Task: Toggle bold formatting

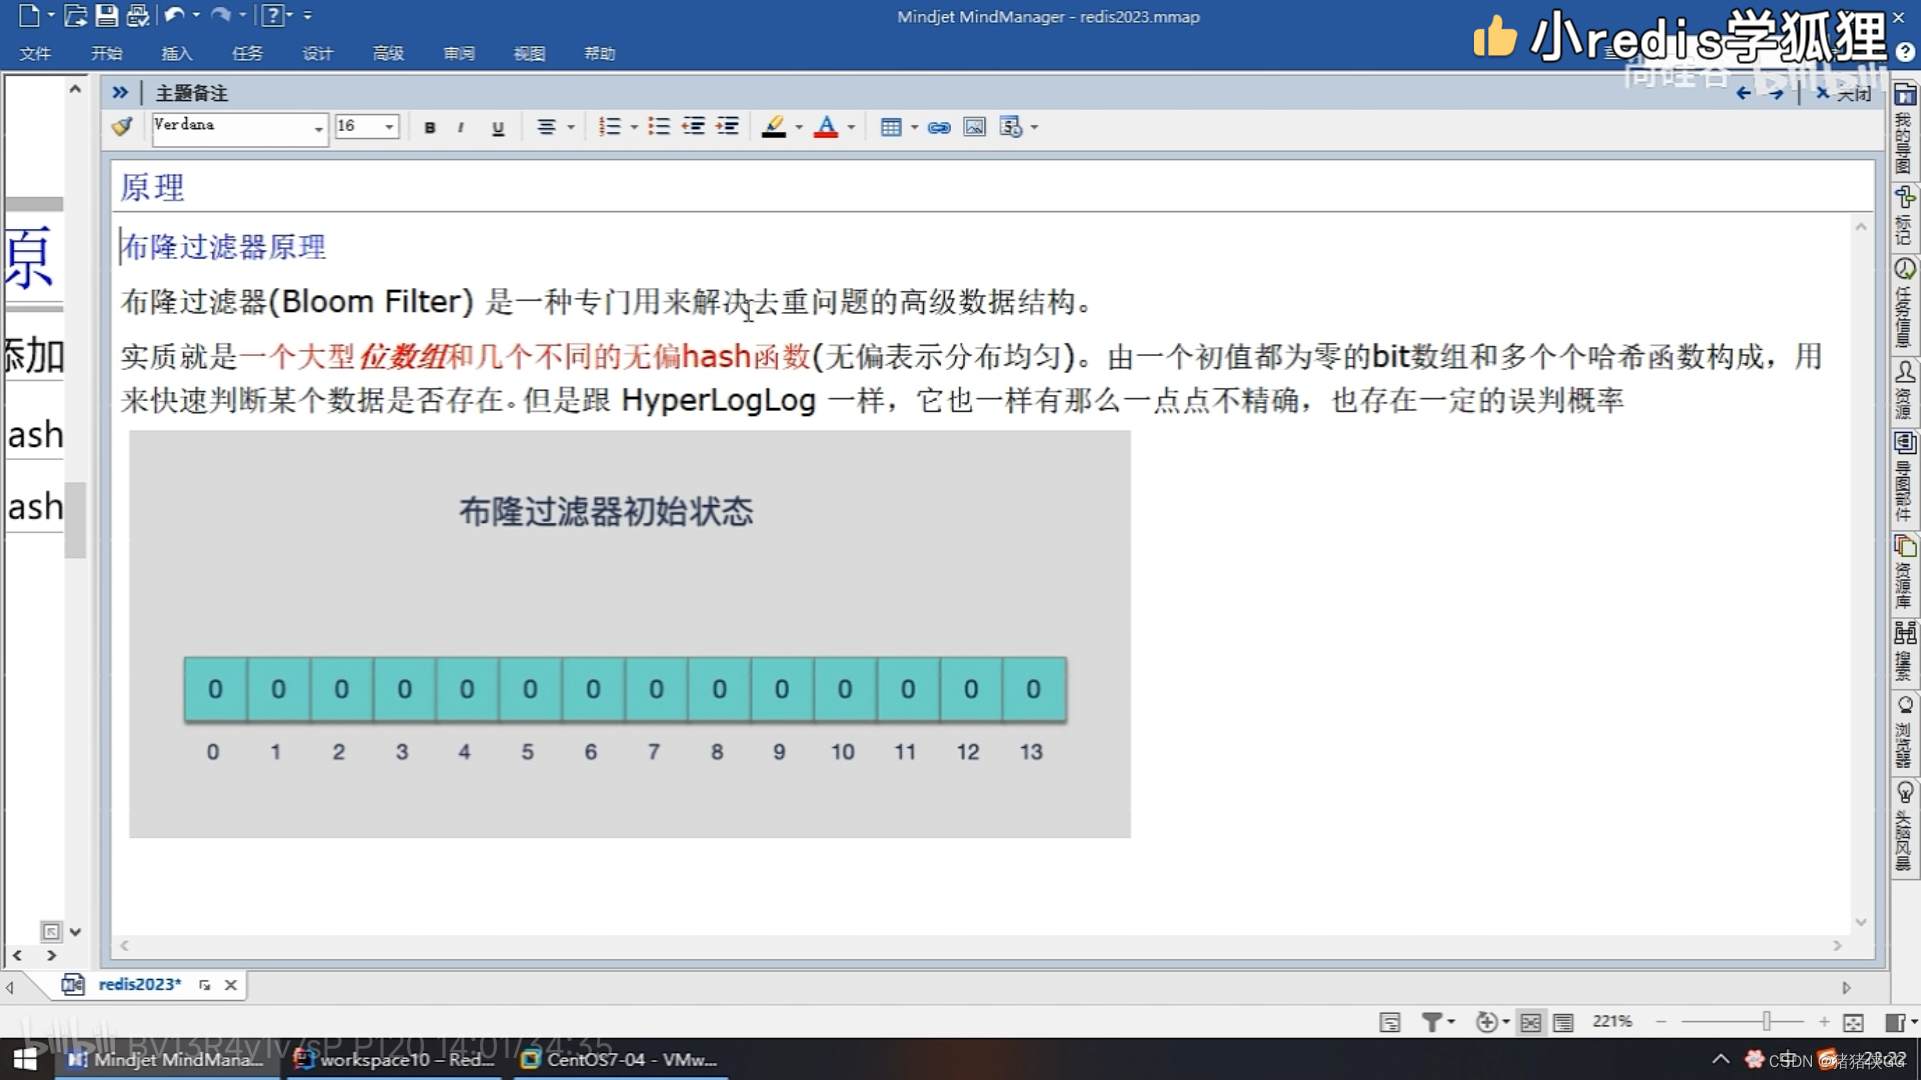Action: click(430, 127)
